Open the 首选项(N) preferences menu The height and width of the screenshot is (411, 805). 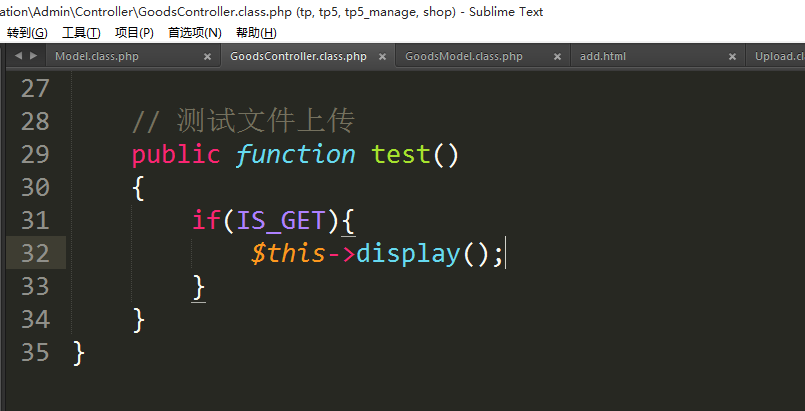point(194,33)
